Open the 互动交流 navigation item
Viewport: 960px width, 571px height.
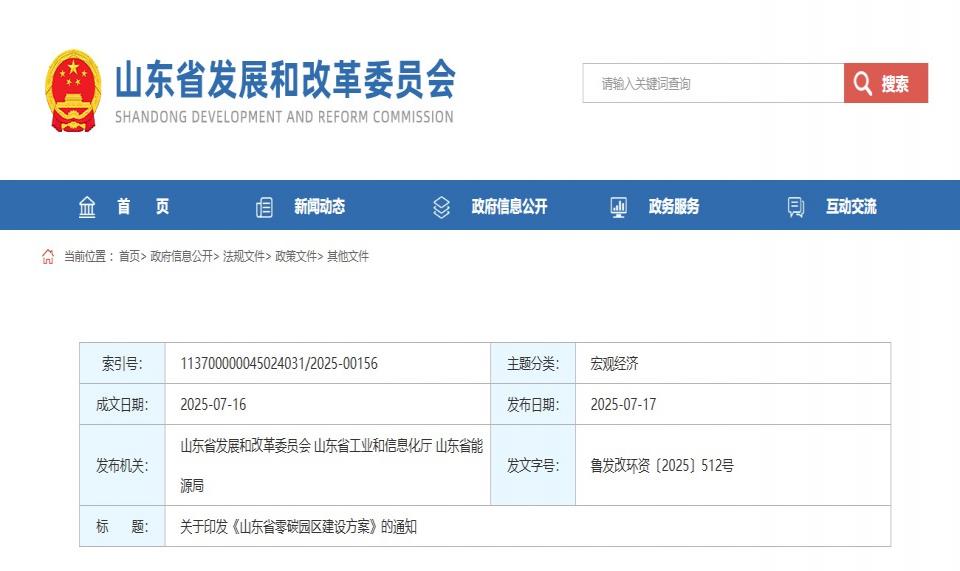point(851,206)
